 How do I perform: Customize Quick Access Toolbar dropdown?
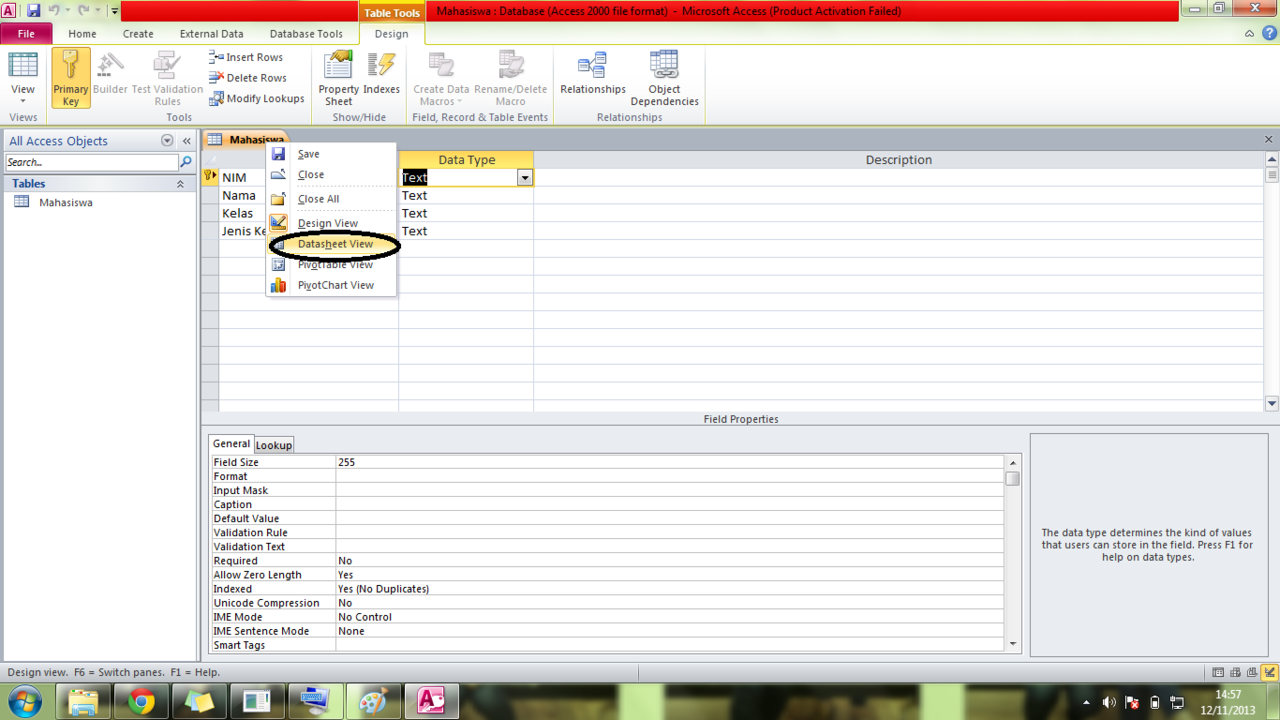114,11
